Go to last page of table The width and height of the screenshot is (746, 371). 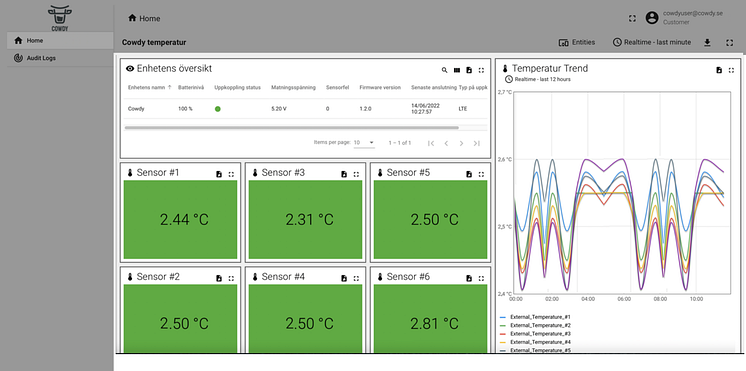477,143
